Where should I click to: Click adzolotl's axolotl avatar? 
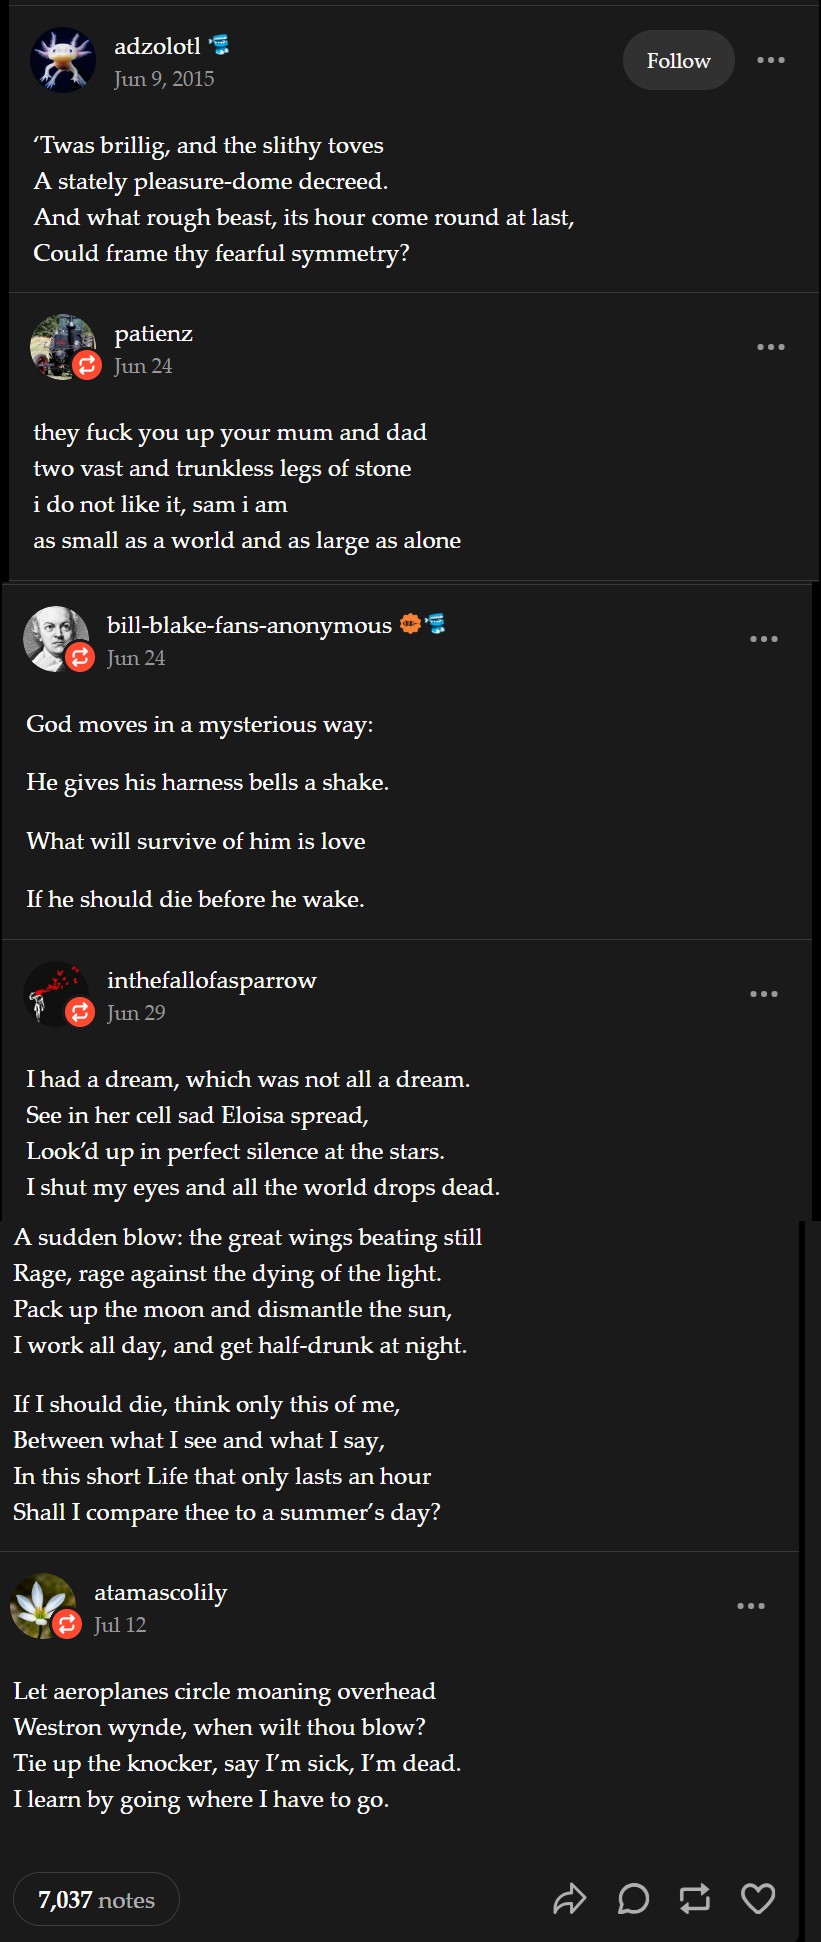pyautogui.click(x=63, y=60)
